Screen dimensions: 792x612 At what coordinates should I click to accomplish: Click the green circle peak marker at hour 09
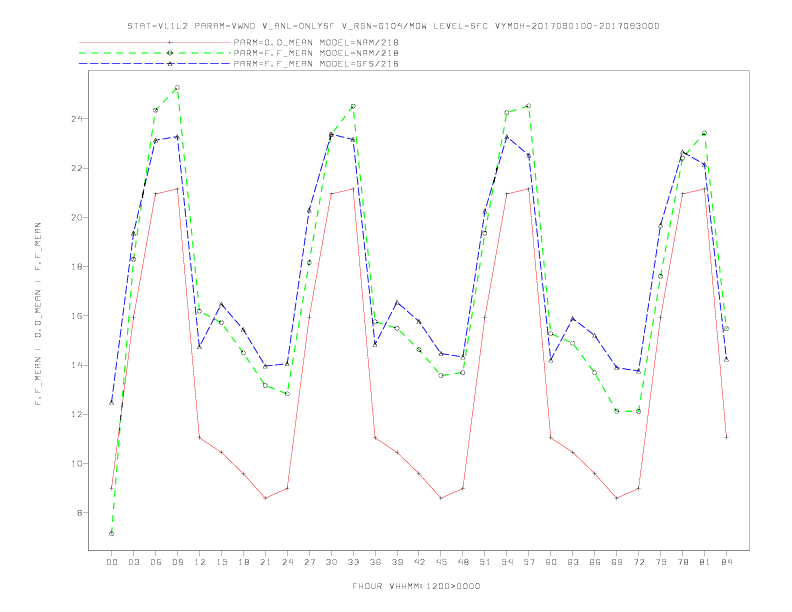(x=177, y=88)
